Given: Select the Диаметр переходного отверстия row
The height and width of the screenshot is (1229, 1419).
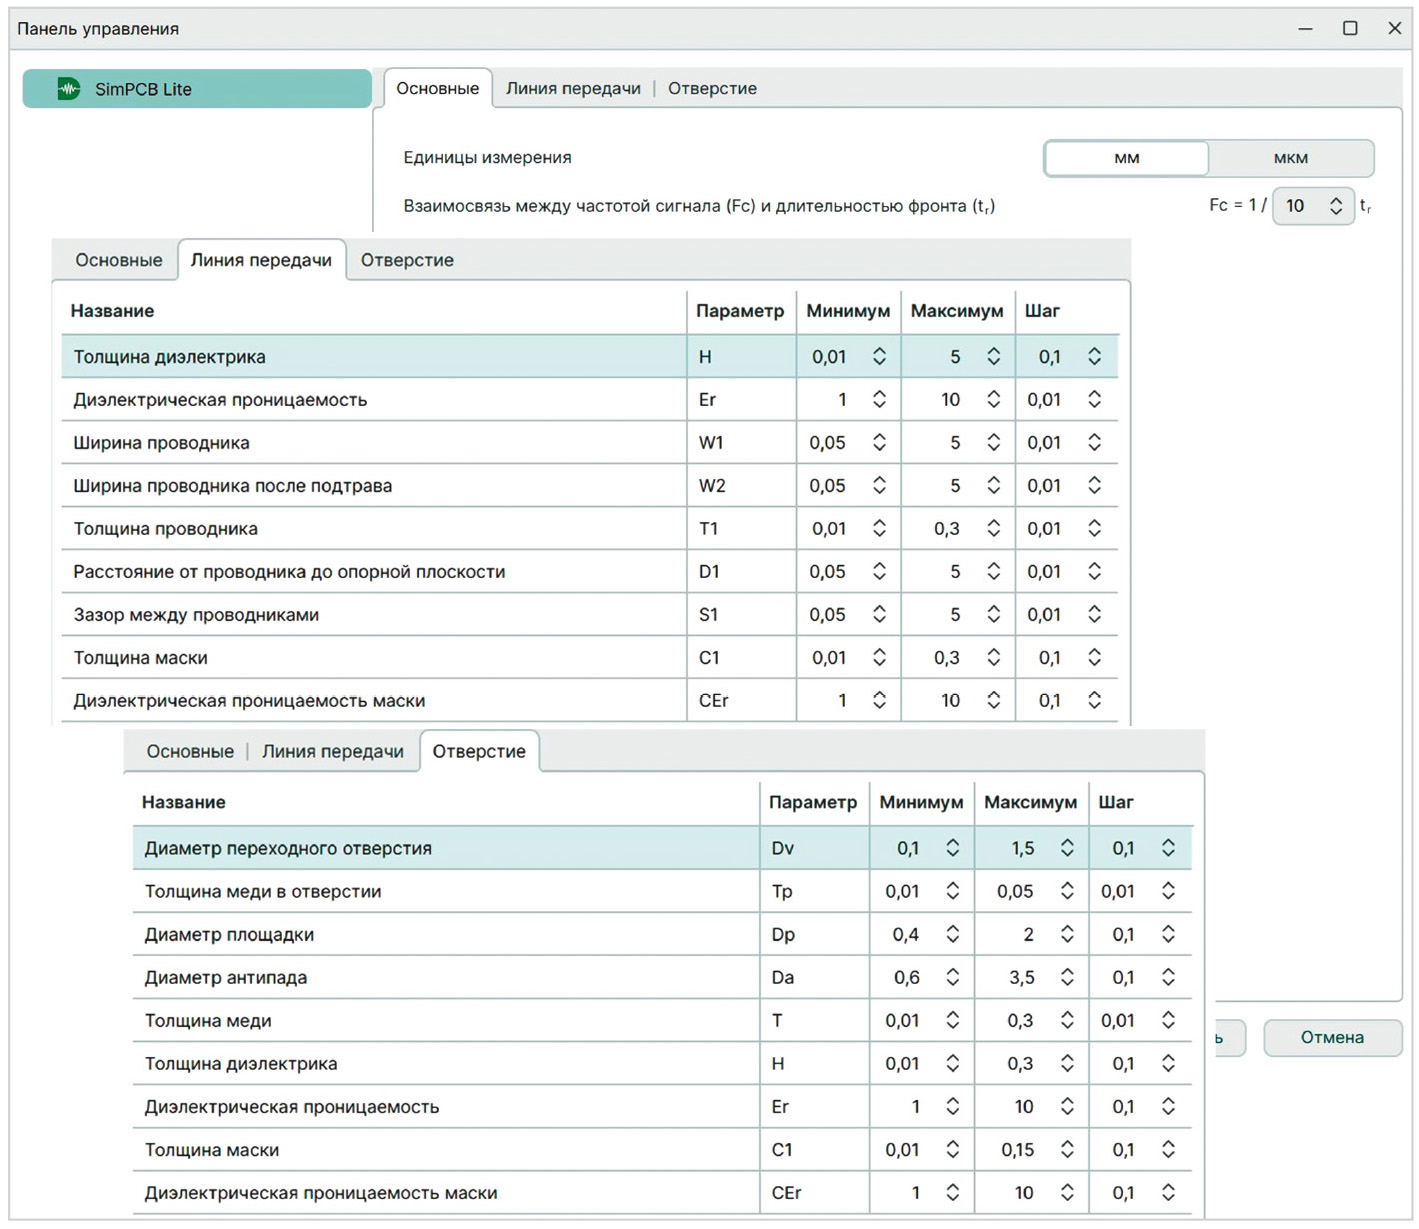Looking at the screenshot, I should (662, 848).
